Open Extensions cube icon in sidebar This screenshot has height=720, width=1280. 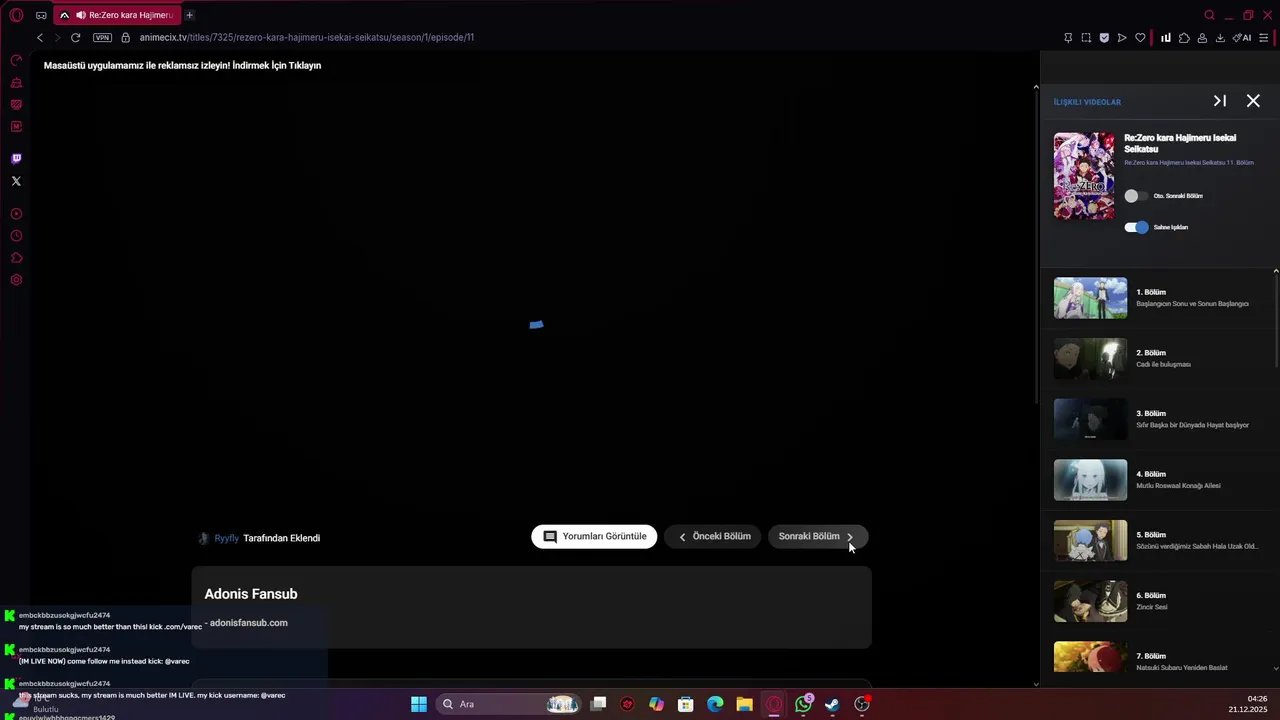pos(16,258)
